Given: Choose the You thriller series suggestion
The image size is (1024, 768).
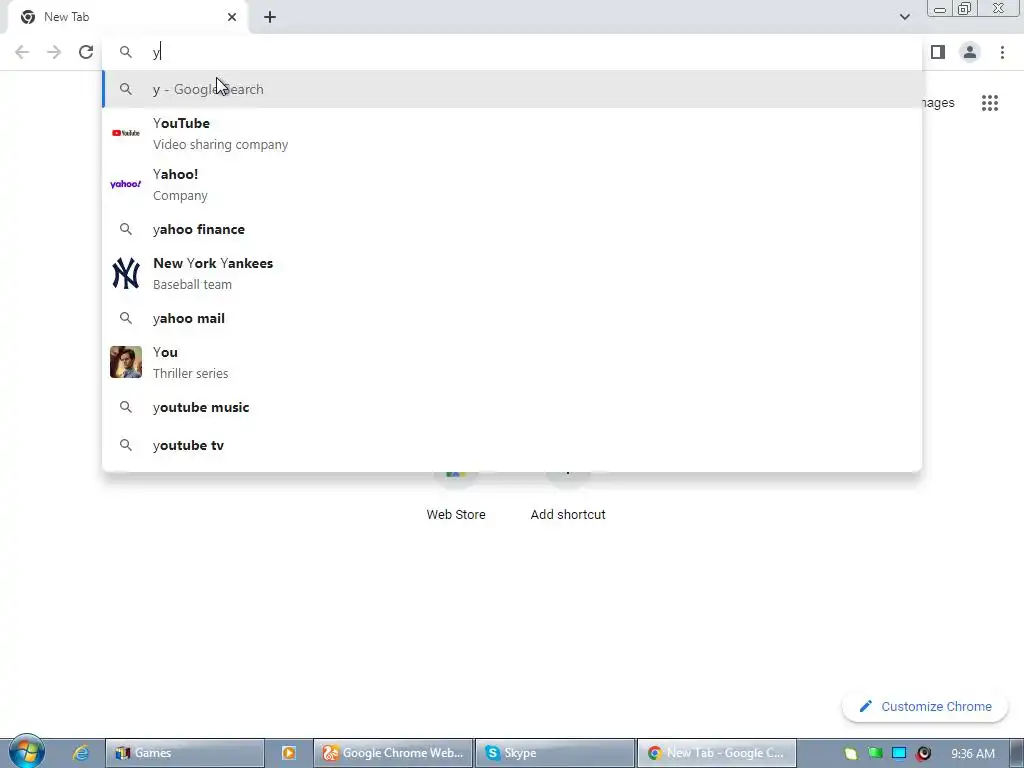Looking at the screenshot, I should click(512, 362).
